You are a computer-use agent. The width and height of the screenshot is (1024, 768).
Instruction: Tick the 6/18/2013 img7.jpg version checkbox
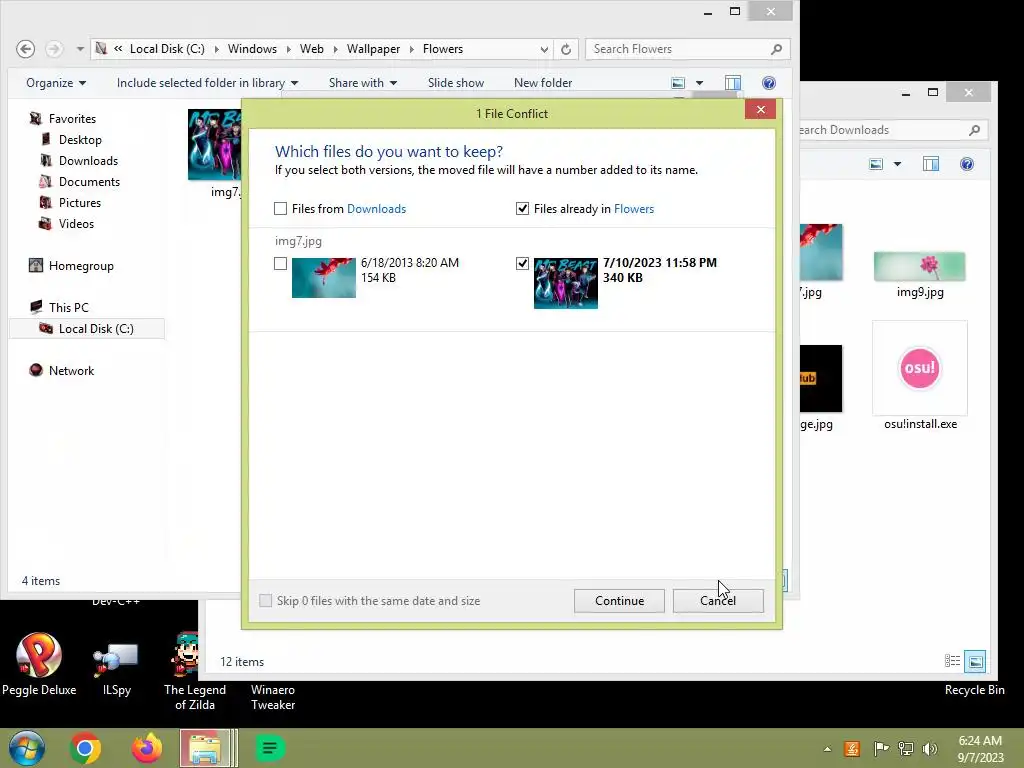280,263
